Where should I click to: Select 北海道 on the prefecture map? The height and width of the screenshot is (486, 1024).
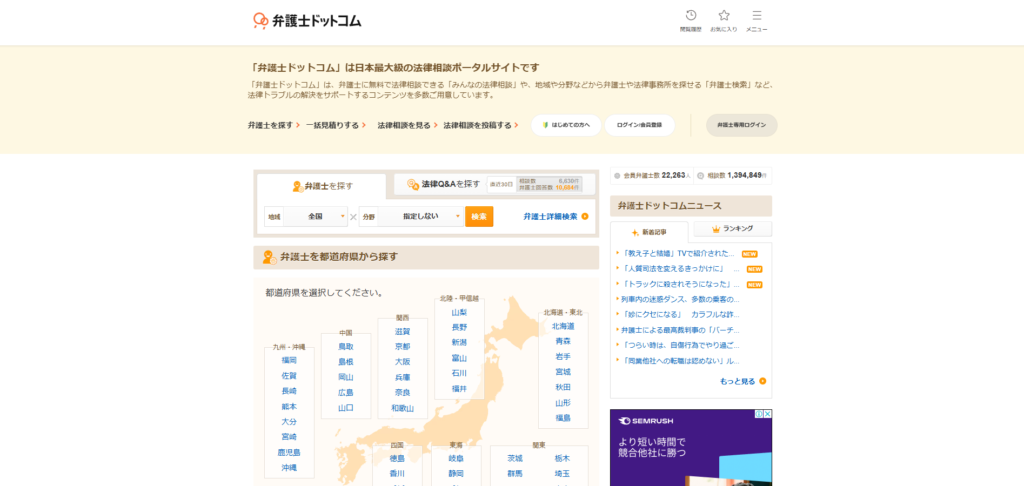pyautogui.click(x=563, y=326)
